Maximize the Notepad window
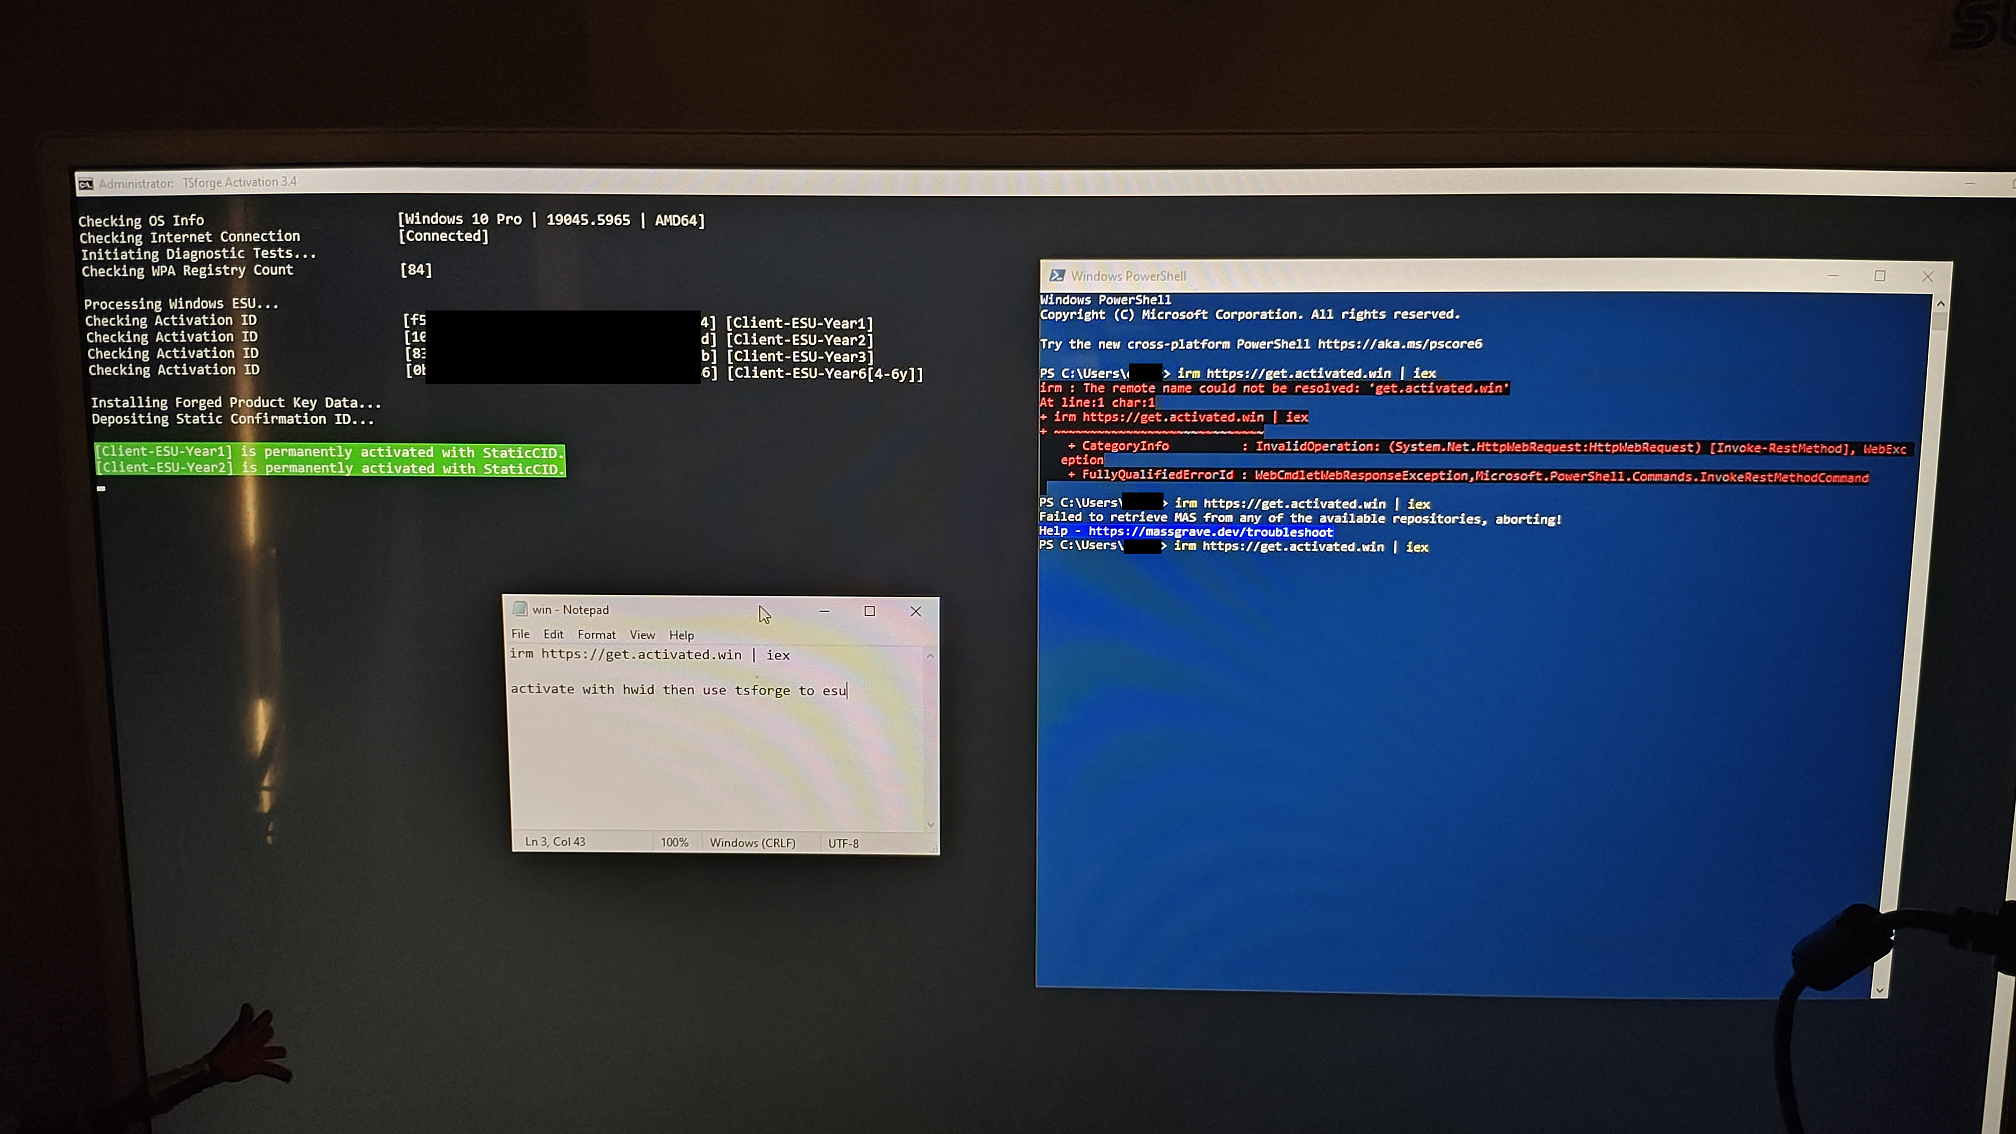Image resolution: width=2016 pixels, height=1134 pixels. coord(869,611)
